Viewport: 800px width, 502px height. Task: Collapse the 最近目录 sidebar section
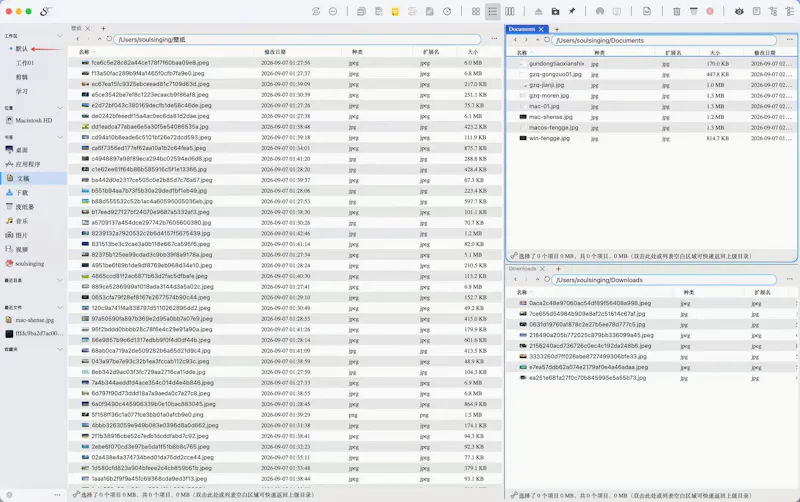click(x=60, y=280)
